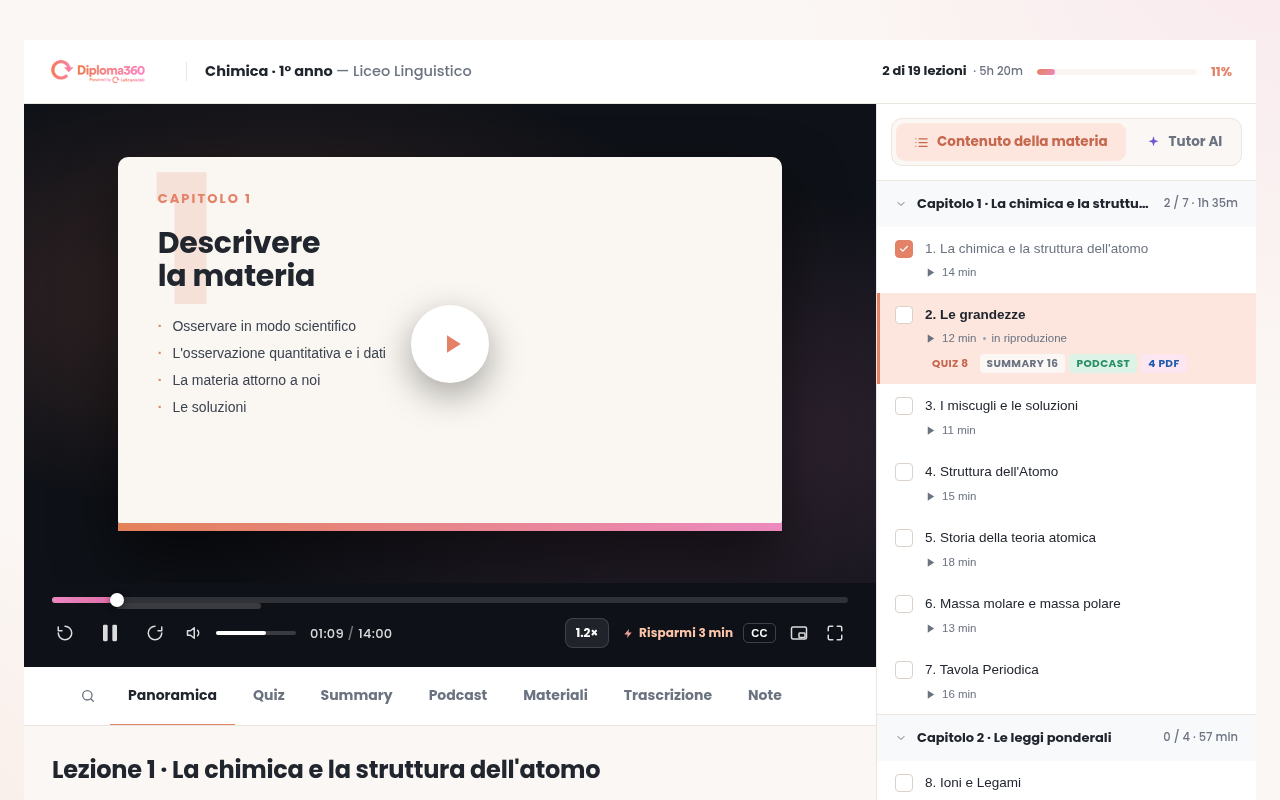Screen dimensions: 1280x800
Task: Click the big play button on video
Action: (x=450, y=344)
